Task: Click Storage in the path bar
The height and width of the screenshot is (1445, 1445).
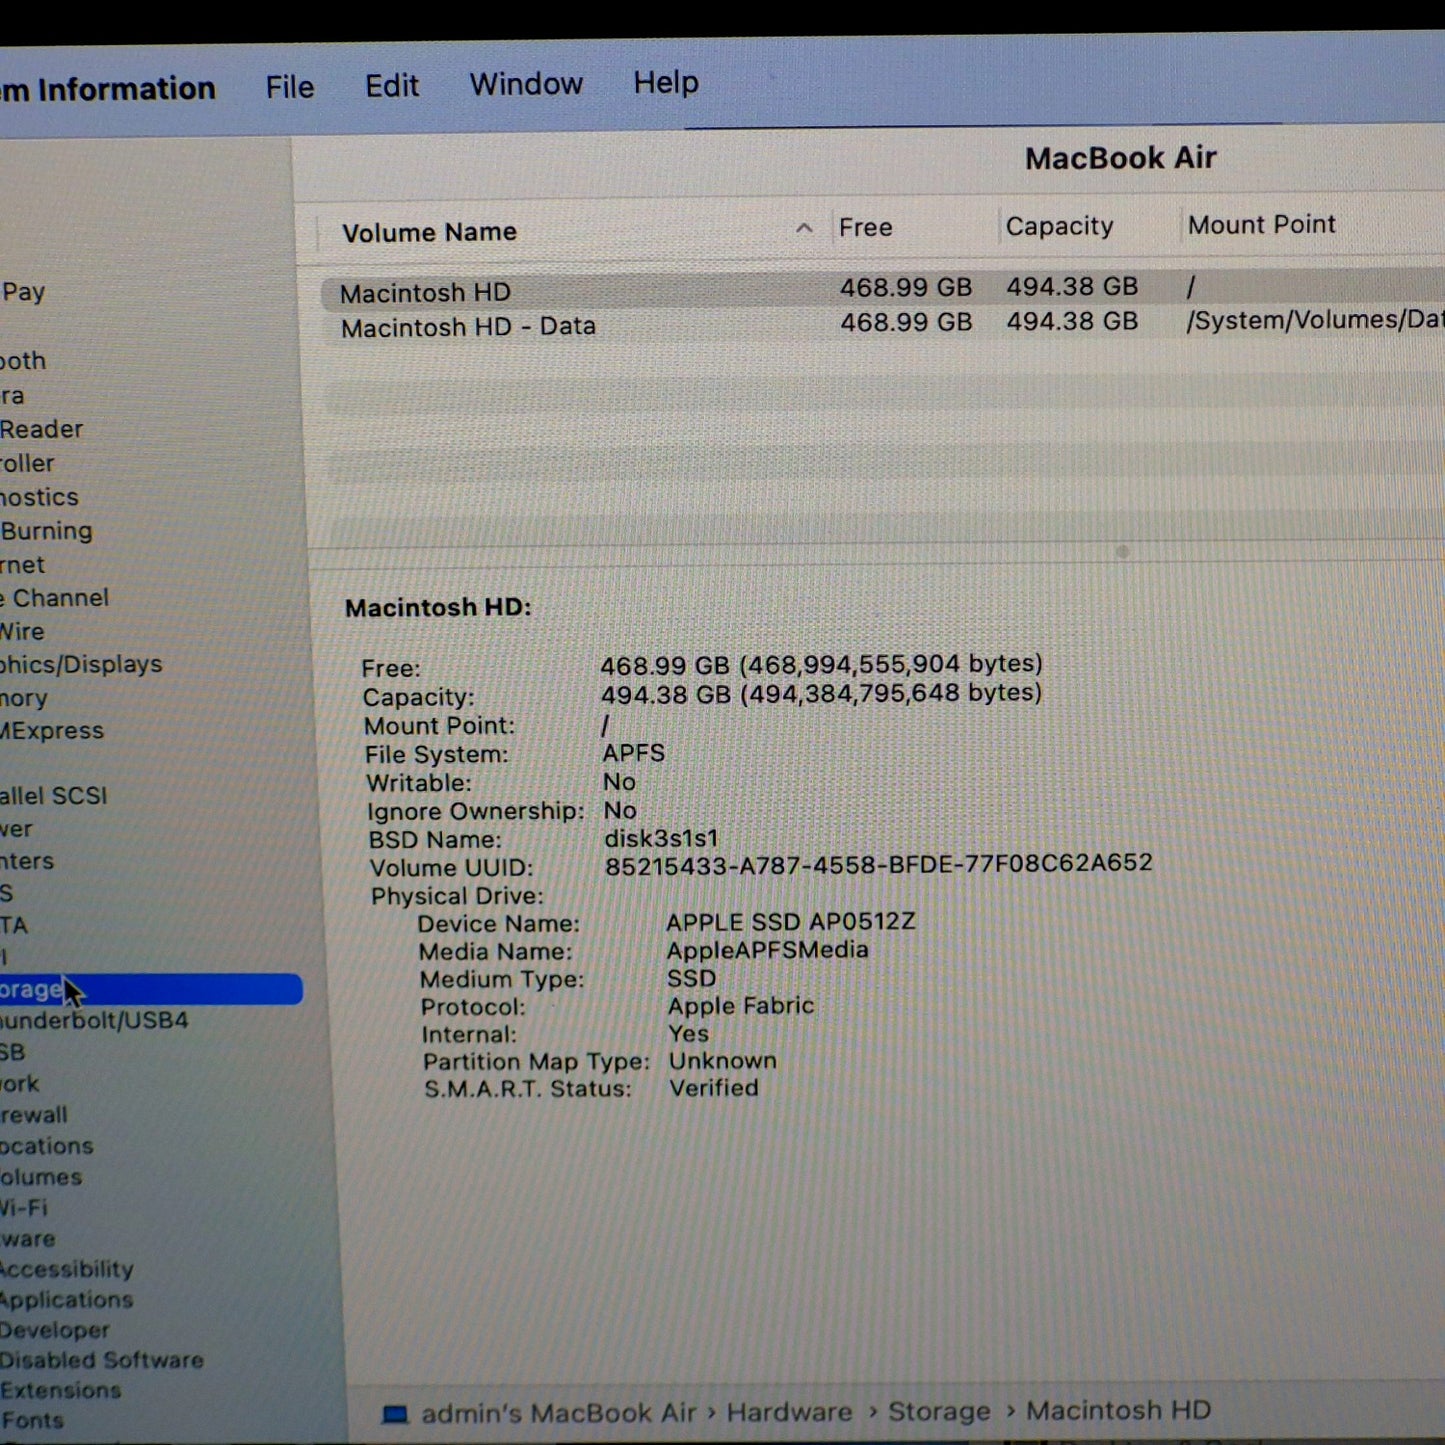Action: (939, 1411)
